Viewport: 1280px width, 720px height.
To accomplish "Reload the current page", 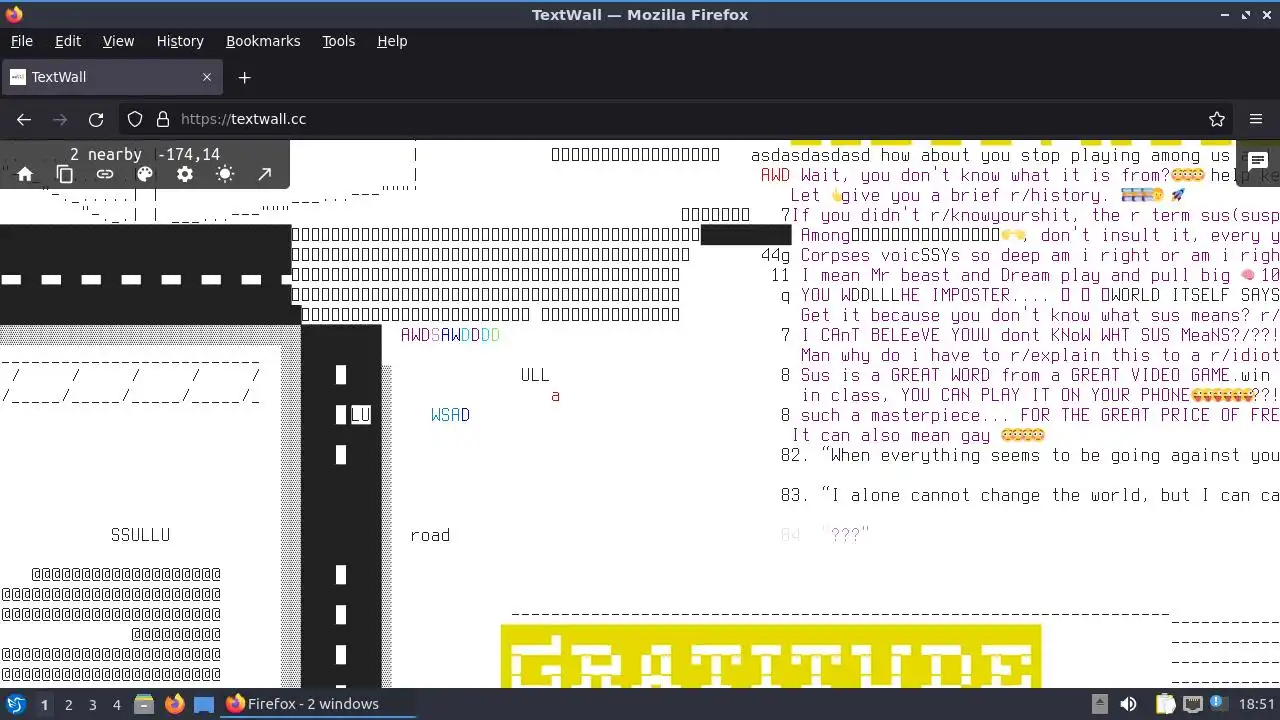I will (x=96, y=119).
